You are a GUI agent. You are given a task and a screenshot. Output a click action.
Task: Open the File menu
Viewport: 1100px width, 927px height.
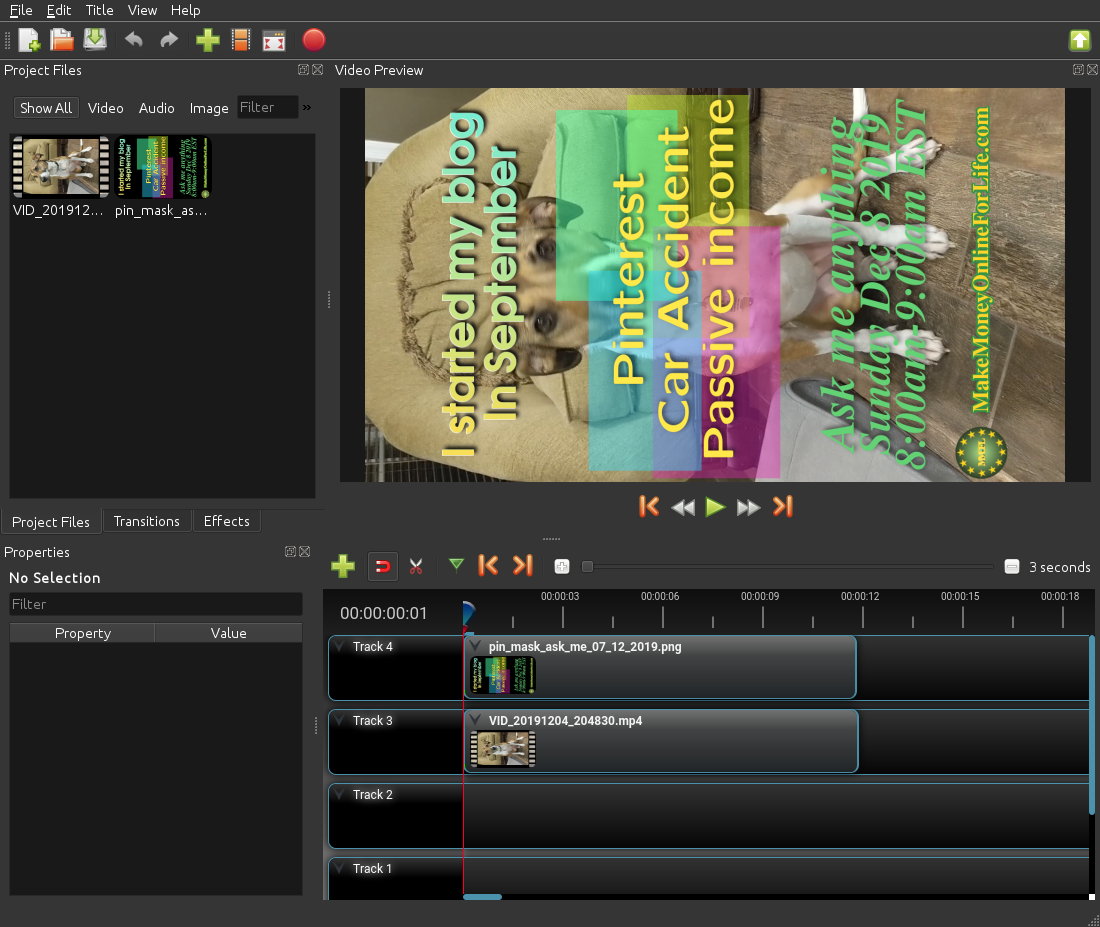click(x=20, y=10)
